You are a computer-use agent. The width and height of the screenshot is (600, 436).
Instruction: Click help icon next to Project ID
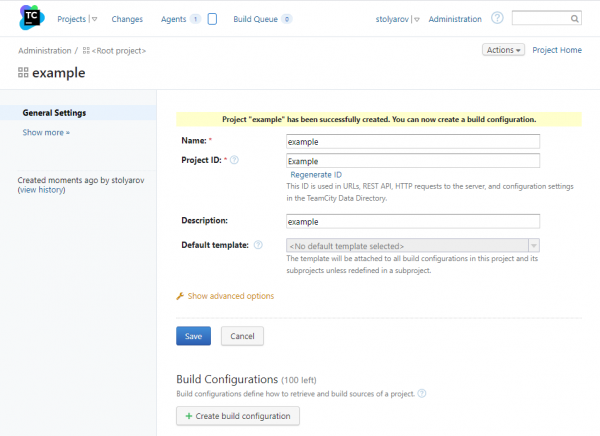pyautogui.click(x=234, y=160)
